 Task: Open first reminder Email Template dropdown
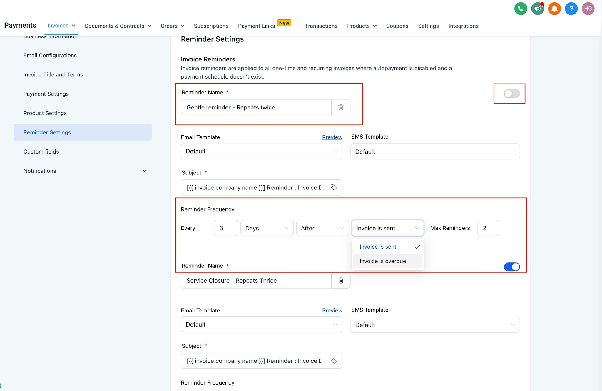261,151
